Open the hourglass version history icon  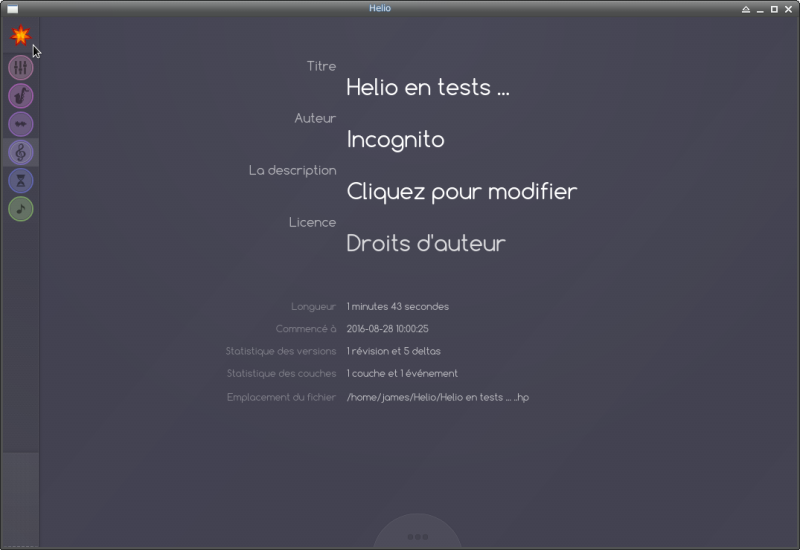tap(21, 181)
